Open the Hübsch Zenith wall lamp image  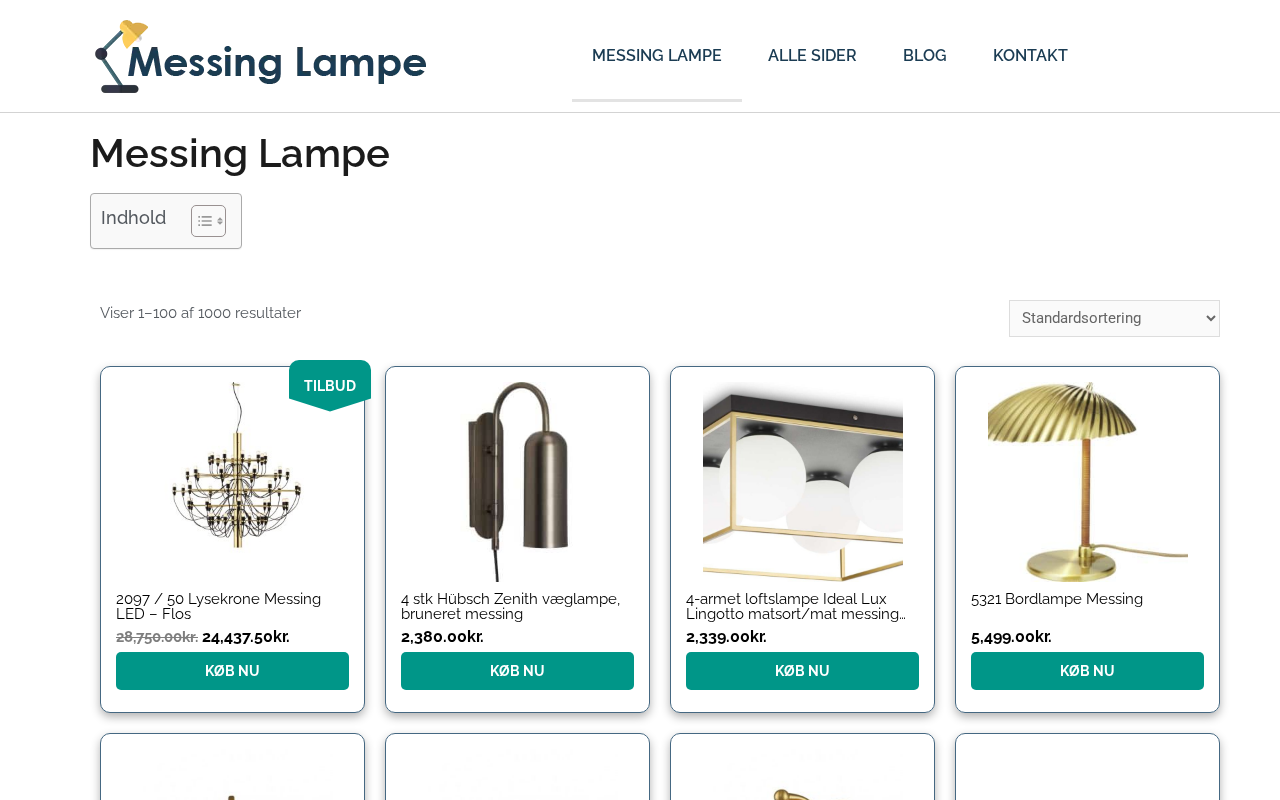tap(518, 481)
